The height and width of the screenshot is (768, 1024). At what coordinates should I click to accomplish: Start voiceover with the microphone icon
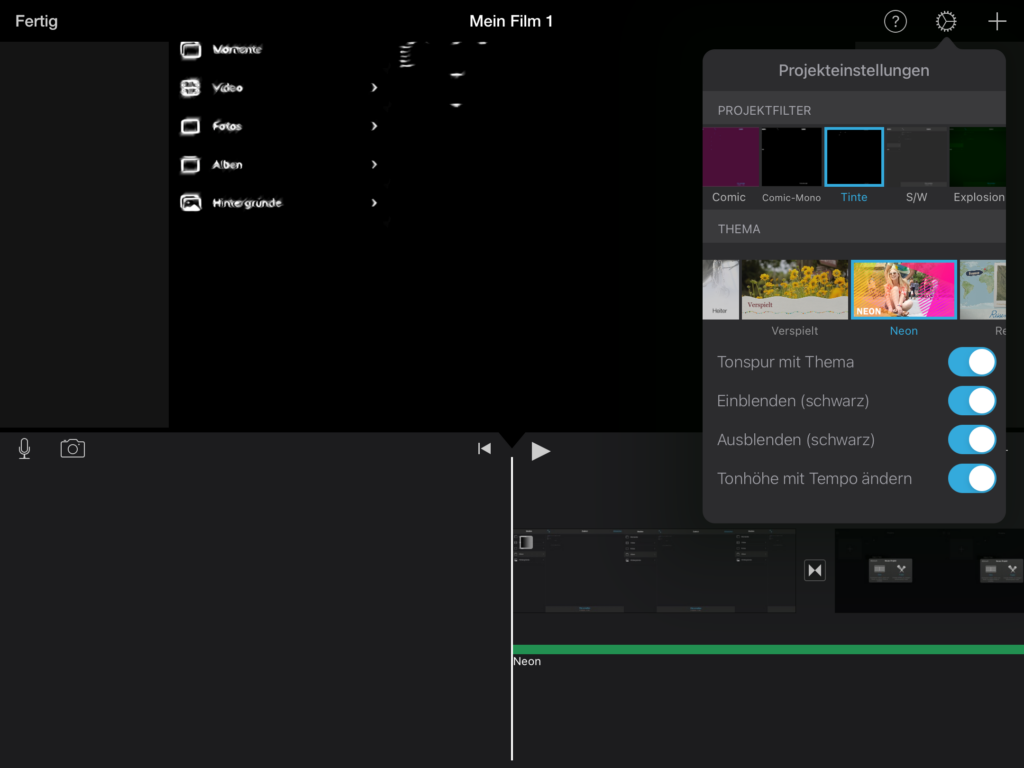pyautogui.click(x=24, y=449)
